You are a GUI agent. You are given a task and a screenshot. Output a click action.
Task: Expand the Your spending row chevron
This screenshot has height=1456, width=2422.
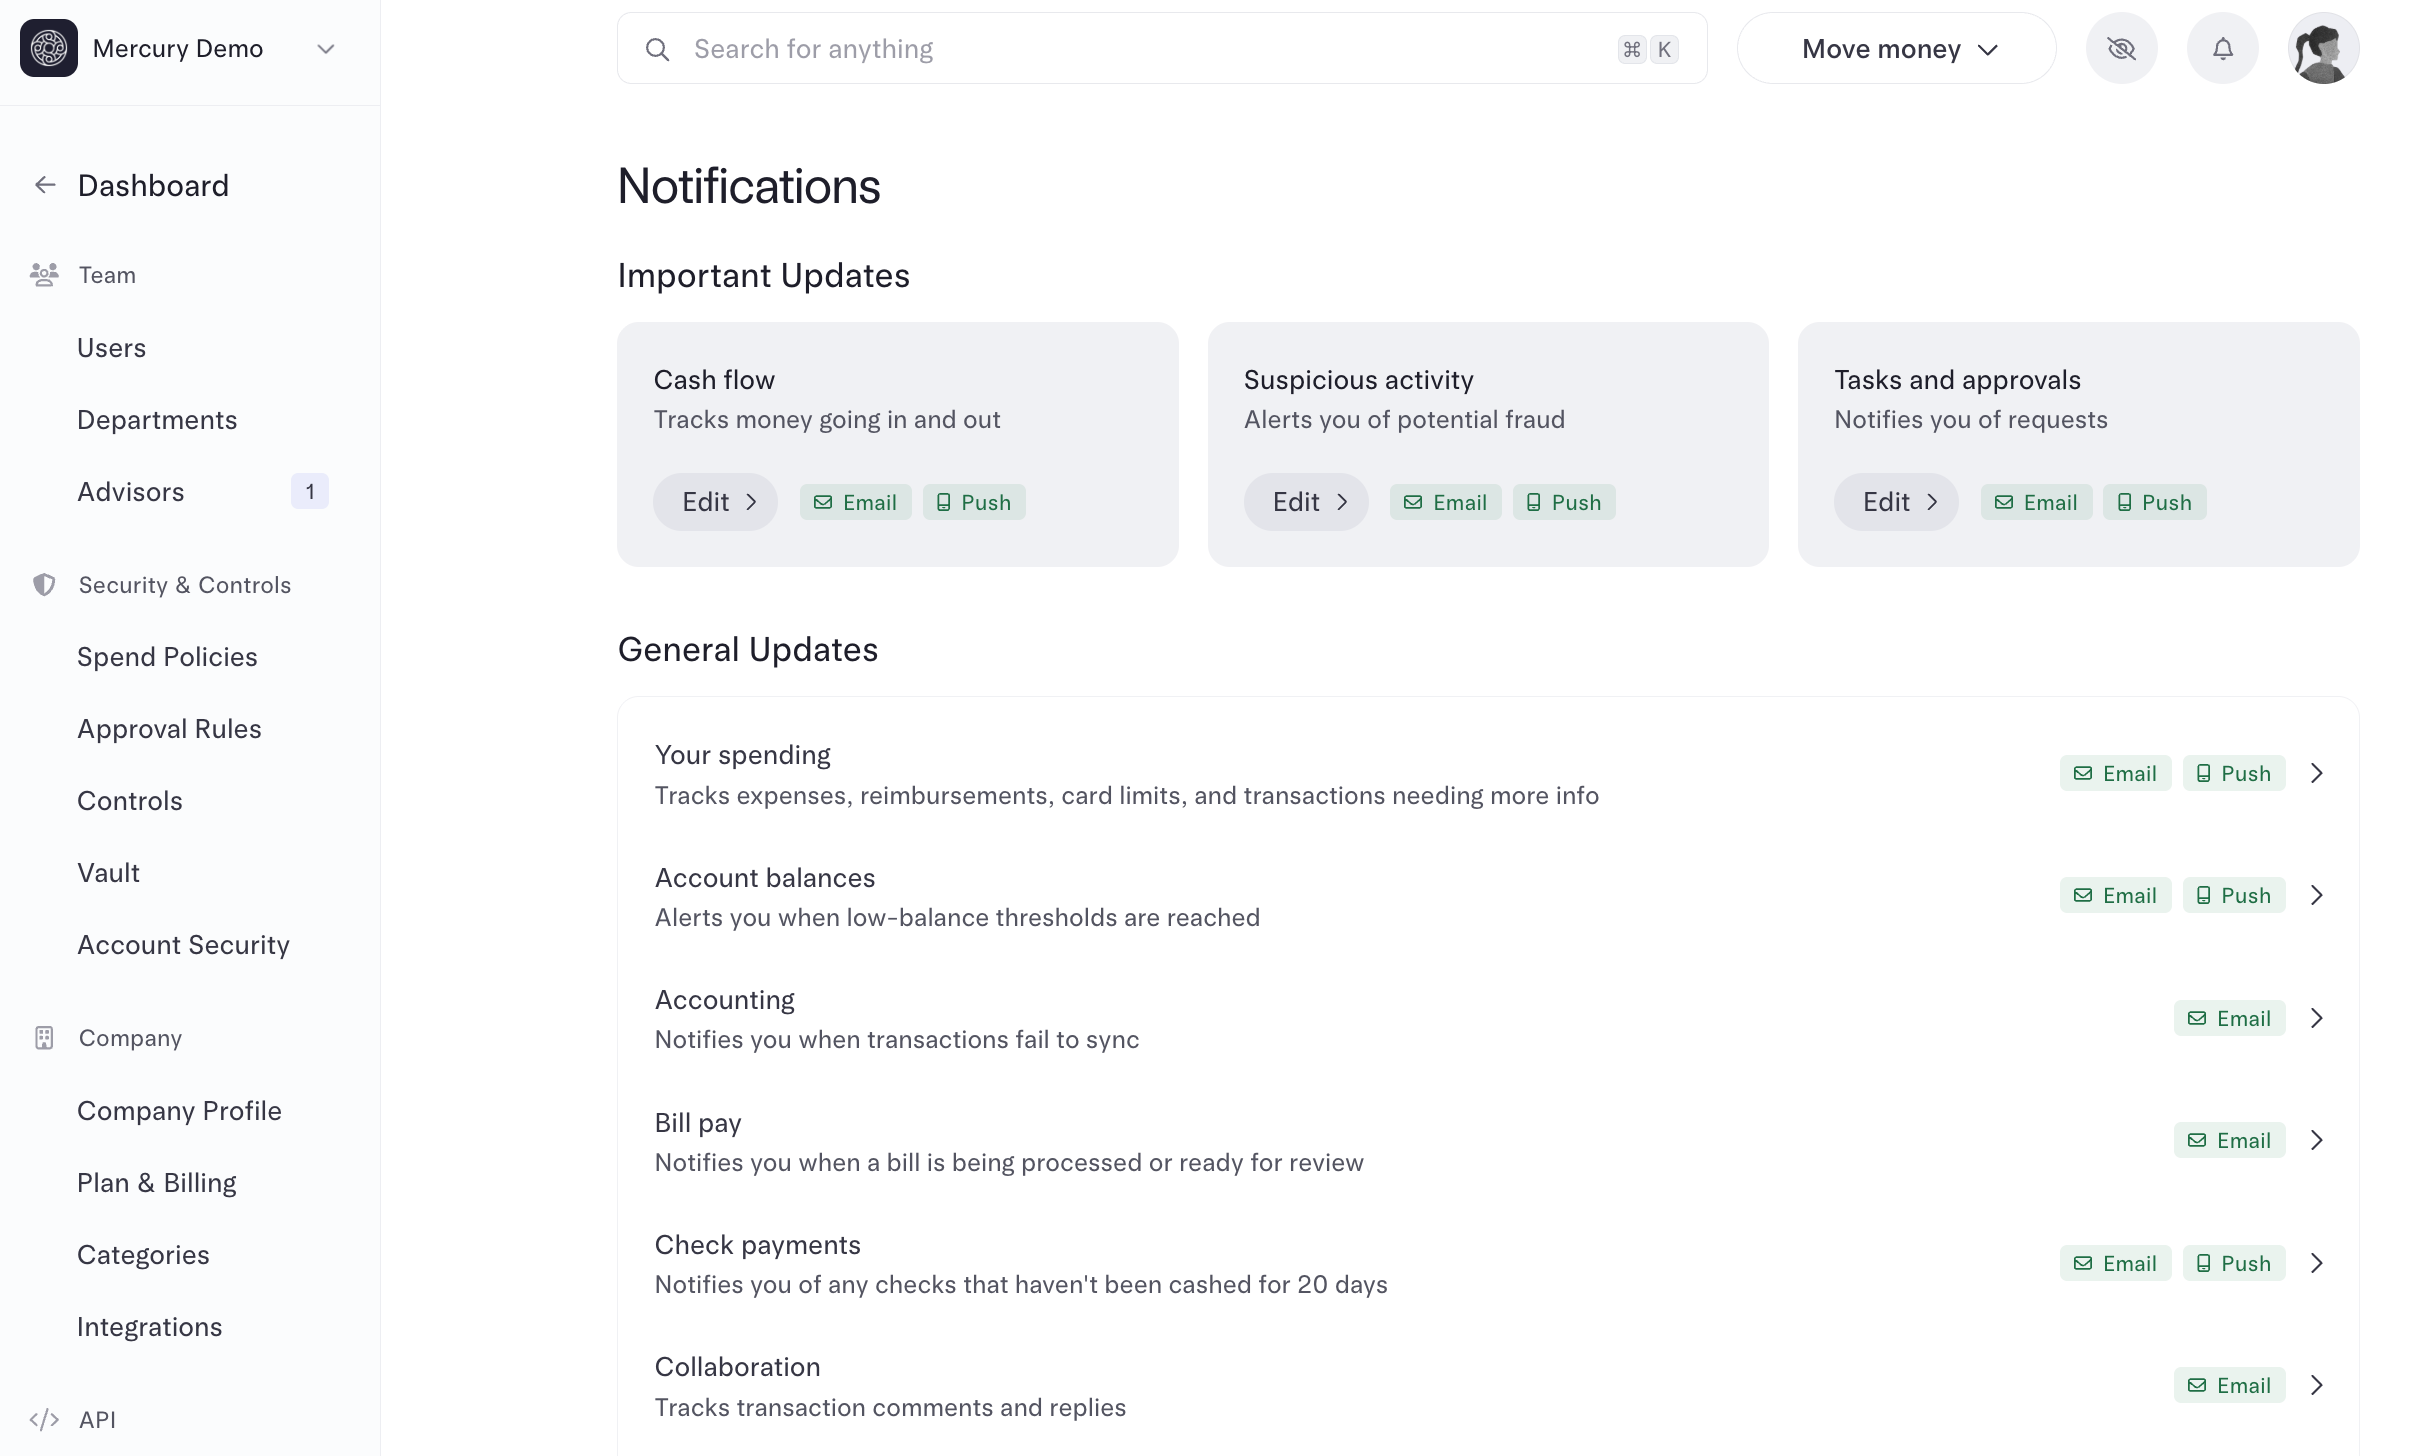pos(2317,773)
